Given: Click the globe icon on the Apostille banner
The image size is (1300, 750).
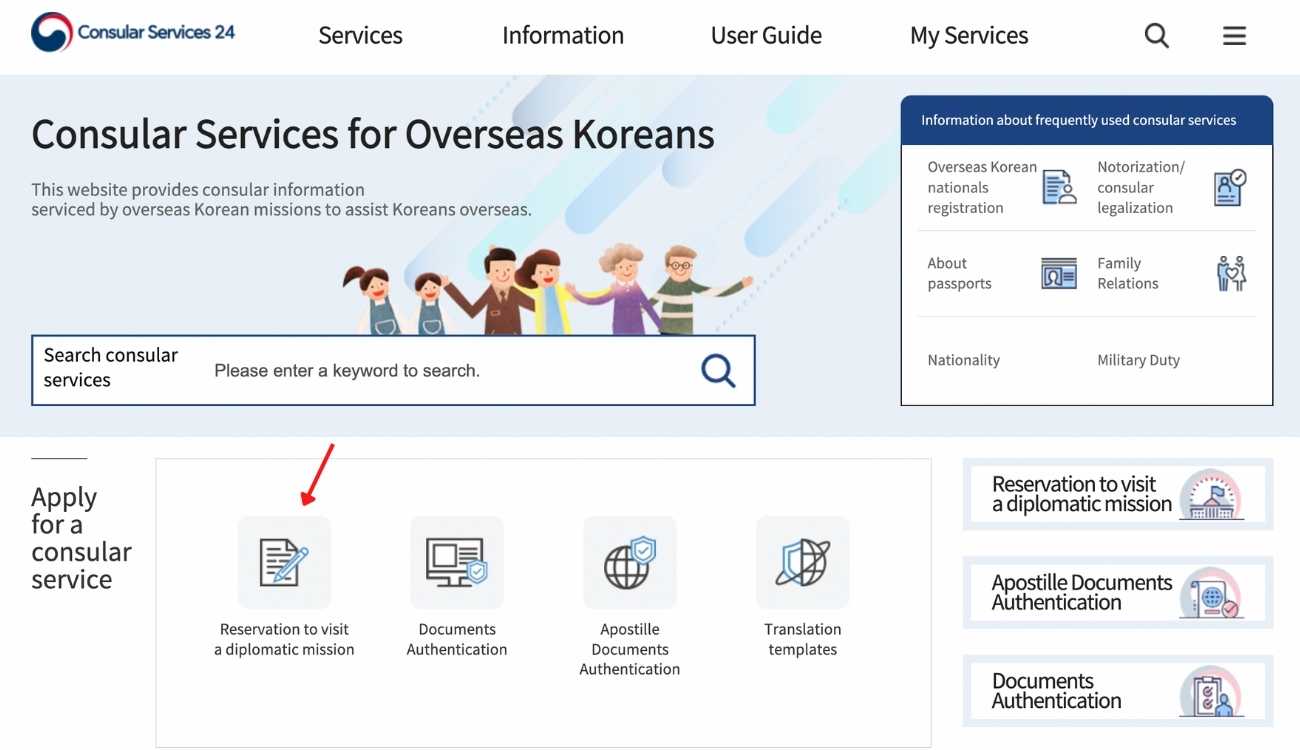Looking at the screenshot, I should (x=1211, y=593).
